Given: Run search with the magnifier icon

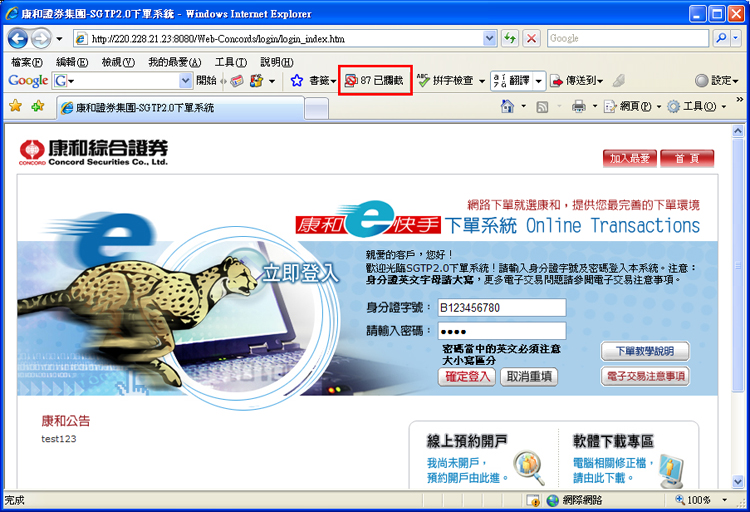Looking at the screenshot, I should click(721, 38).
